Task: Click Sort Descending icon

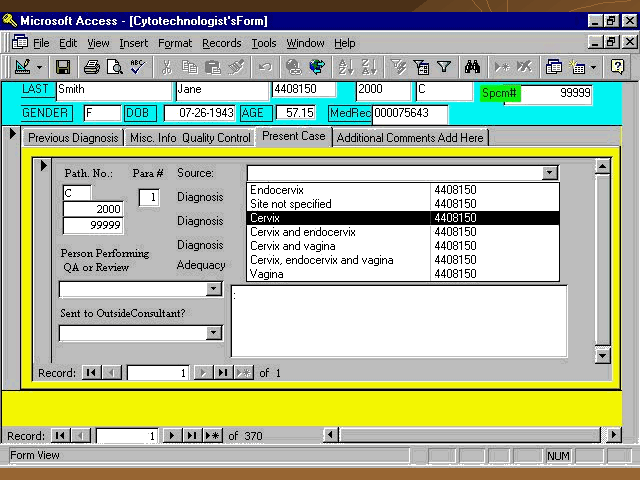Action: pyautogui.click(x=368, y=67)
